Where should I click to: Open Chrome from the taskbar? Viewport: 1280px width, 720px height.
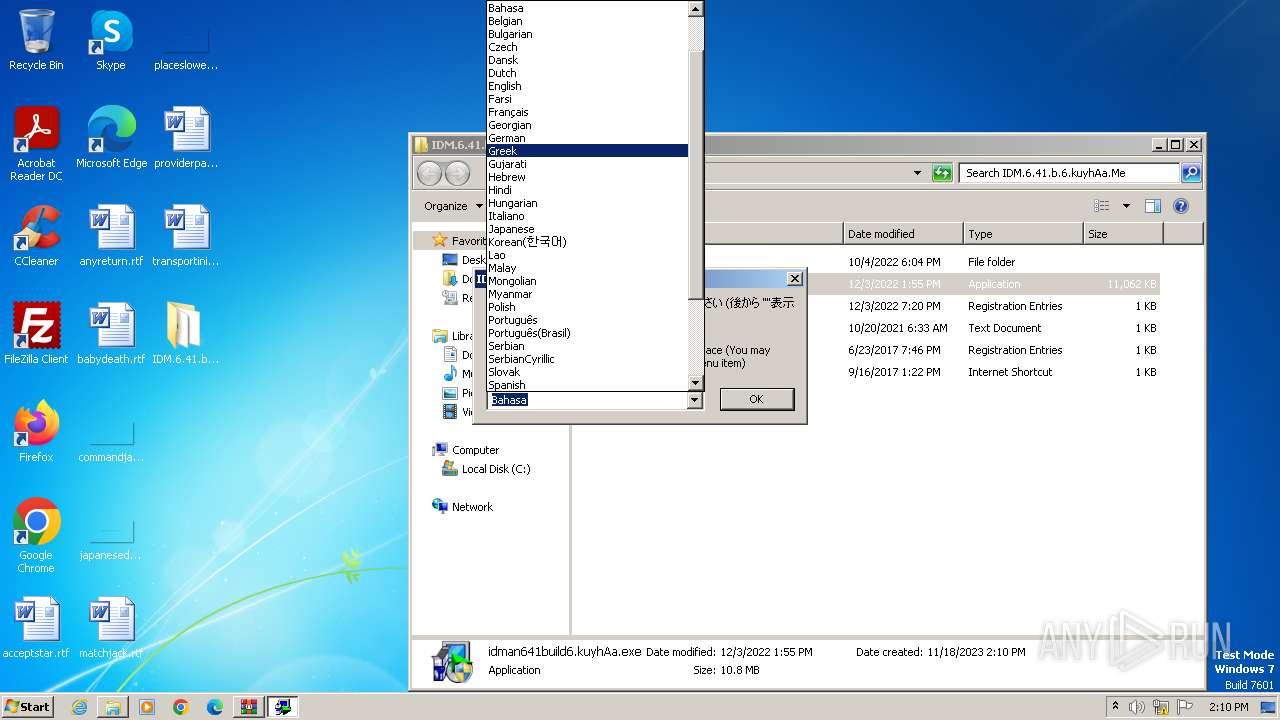[181, 707]
